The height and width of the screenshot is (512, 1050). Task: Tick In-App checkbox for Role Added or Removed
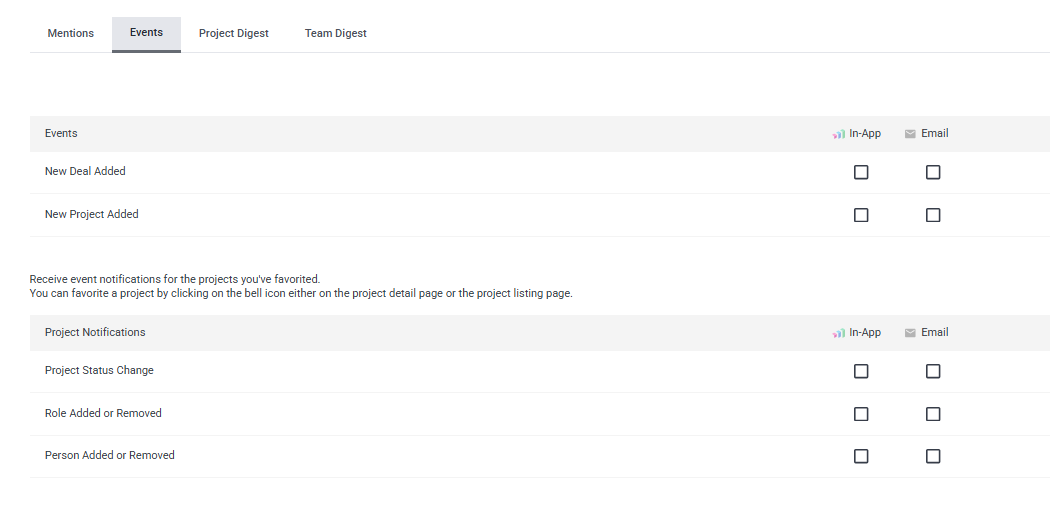[861, 414]
